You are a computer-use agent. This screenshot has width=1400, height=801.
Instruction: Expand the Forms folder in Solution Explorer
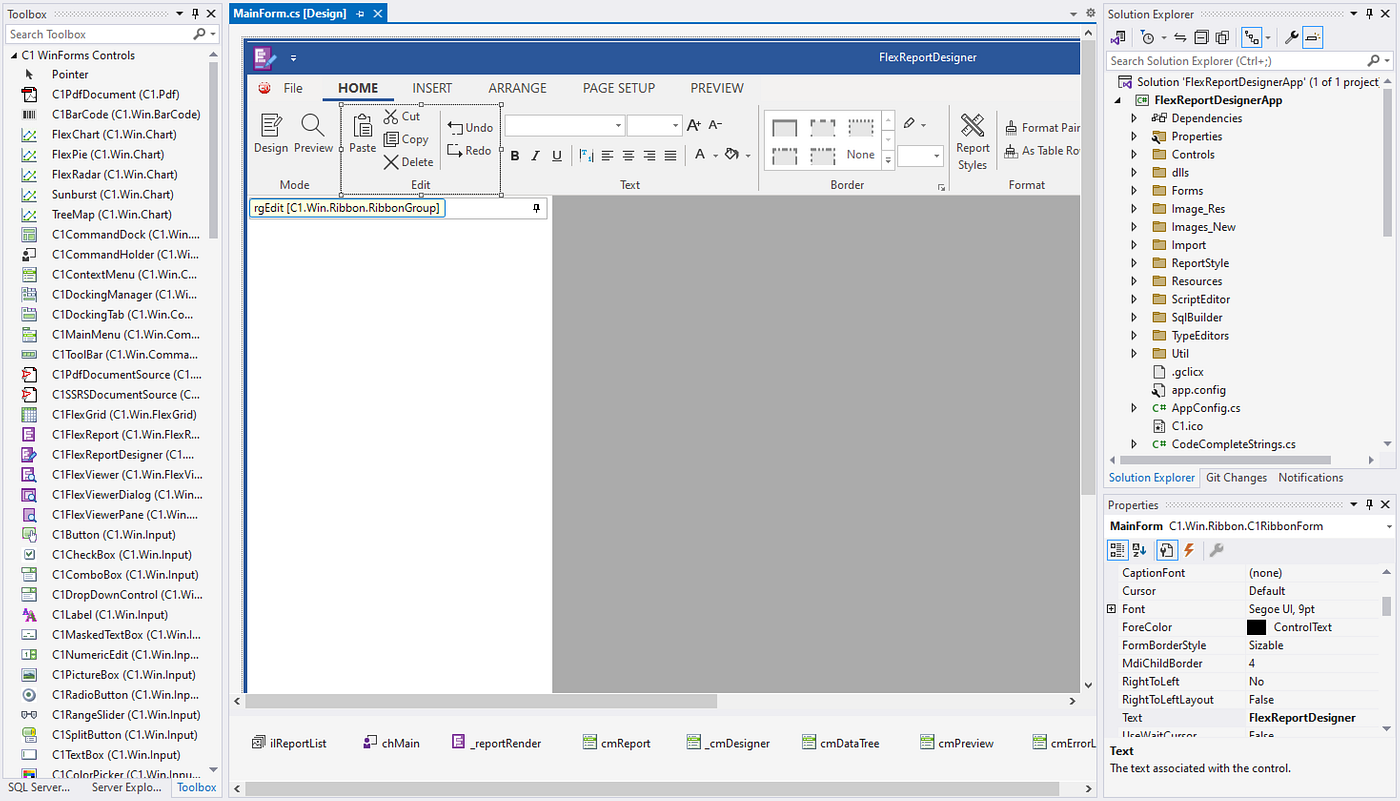pyautogui.click(x=1133, y=190)
